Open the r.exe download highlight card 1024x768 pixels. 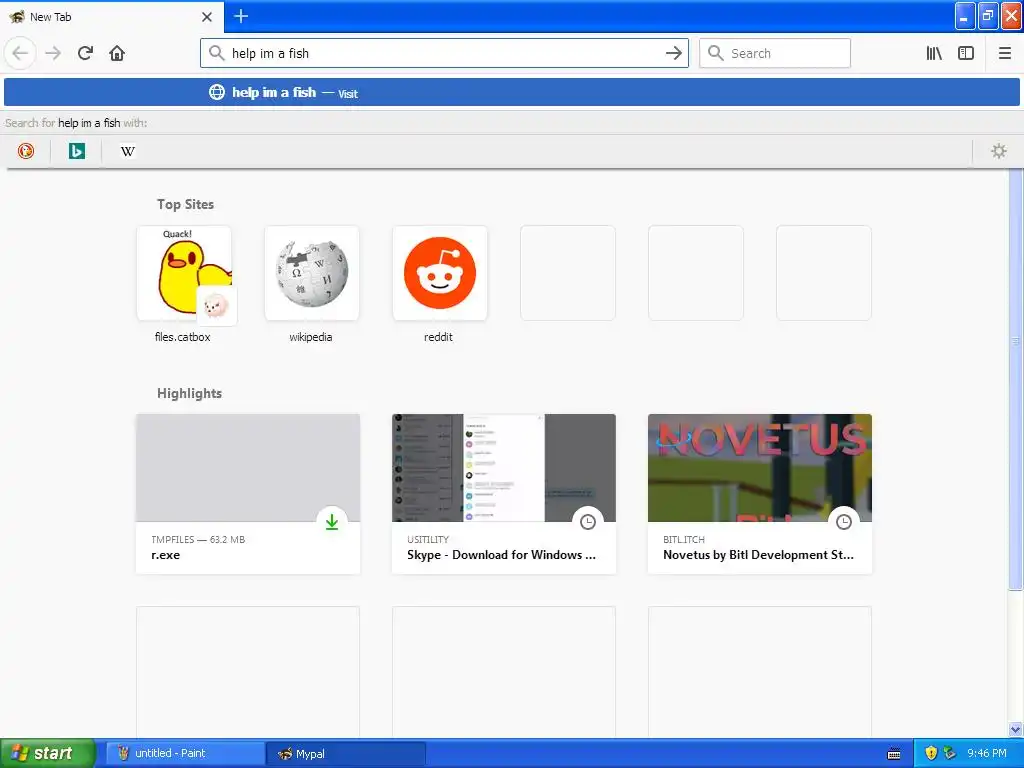[248, 494]
